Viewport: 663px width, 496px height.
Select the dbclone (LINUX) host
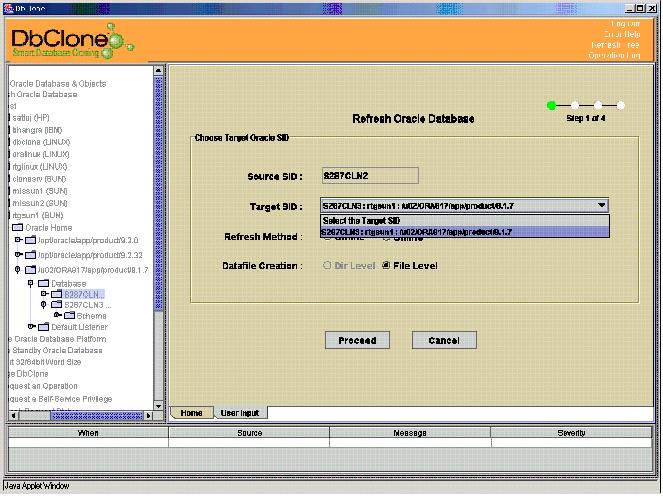[41, 142]
